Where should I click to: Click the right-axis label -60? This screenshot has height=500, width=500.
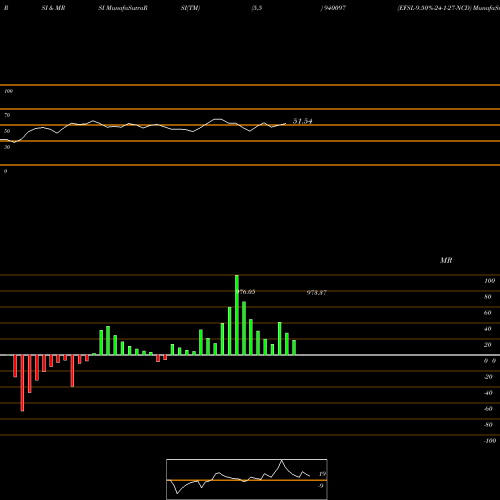(x=488, y=409)
